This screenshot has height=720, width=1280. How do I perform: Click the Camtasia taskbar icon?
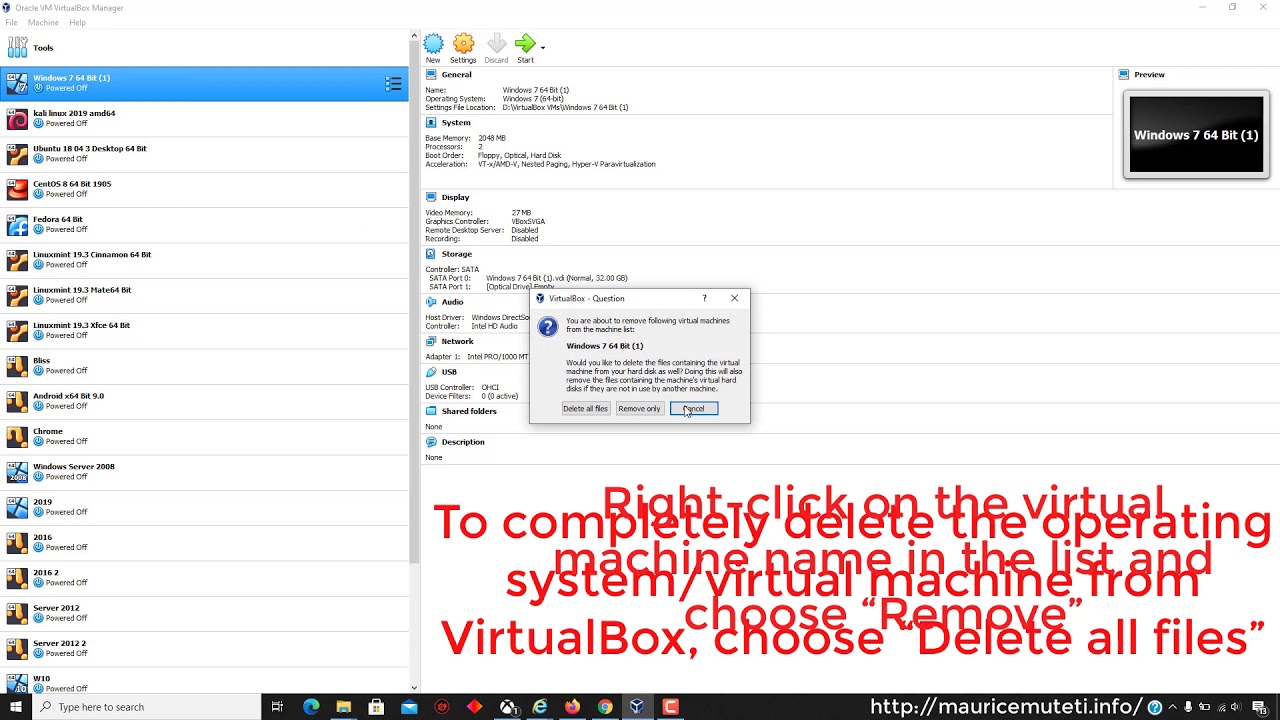(670, 707)
